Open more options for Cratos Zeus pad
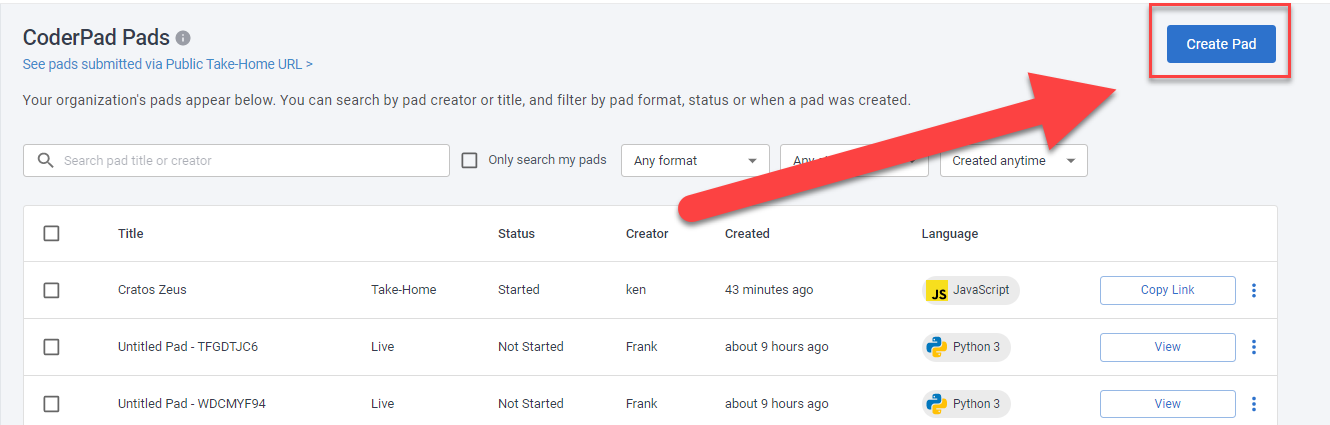The image size is (1330, 425). [1254, 290]
